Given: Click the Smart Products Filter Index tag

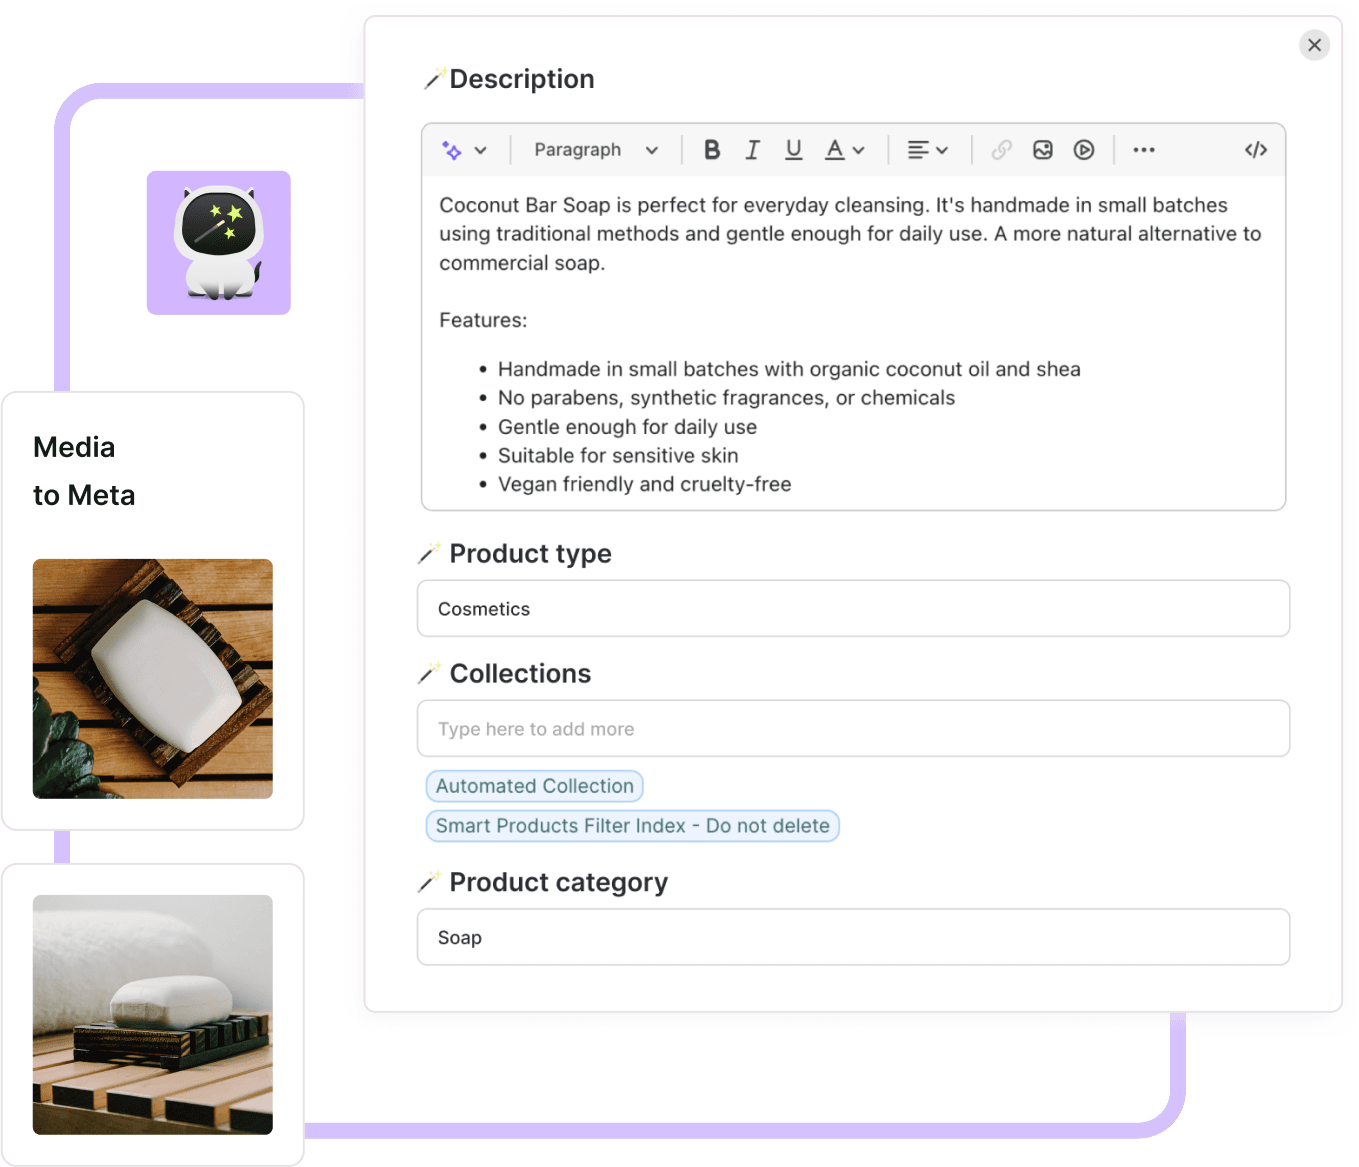Looking at the screenshot, I should (x=632, y=826).
